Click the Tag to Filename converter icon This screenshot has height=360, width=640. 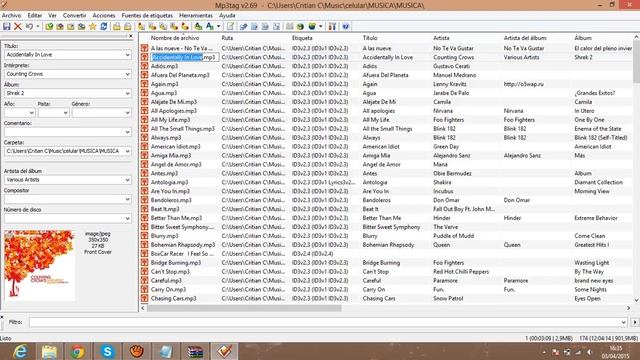[x=141, y=27]
